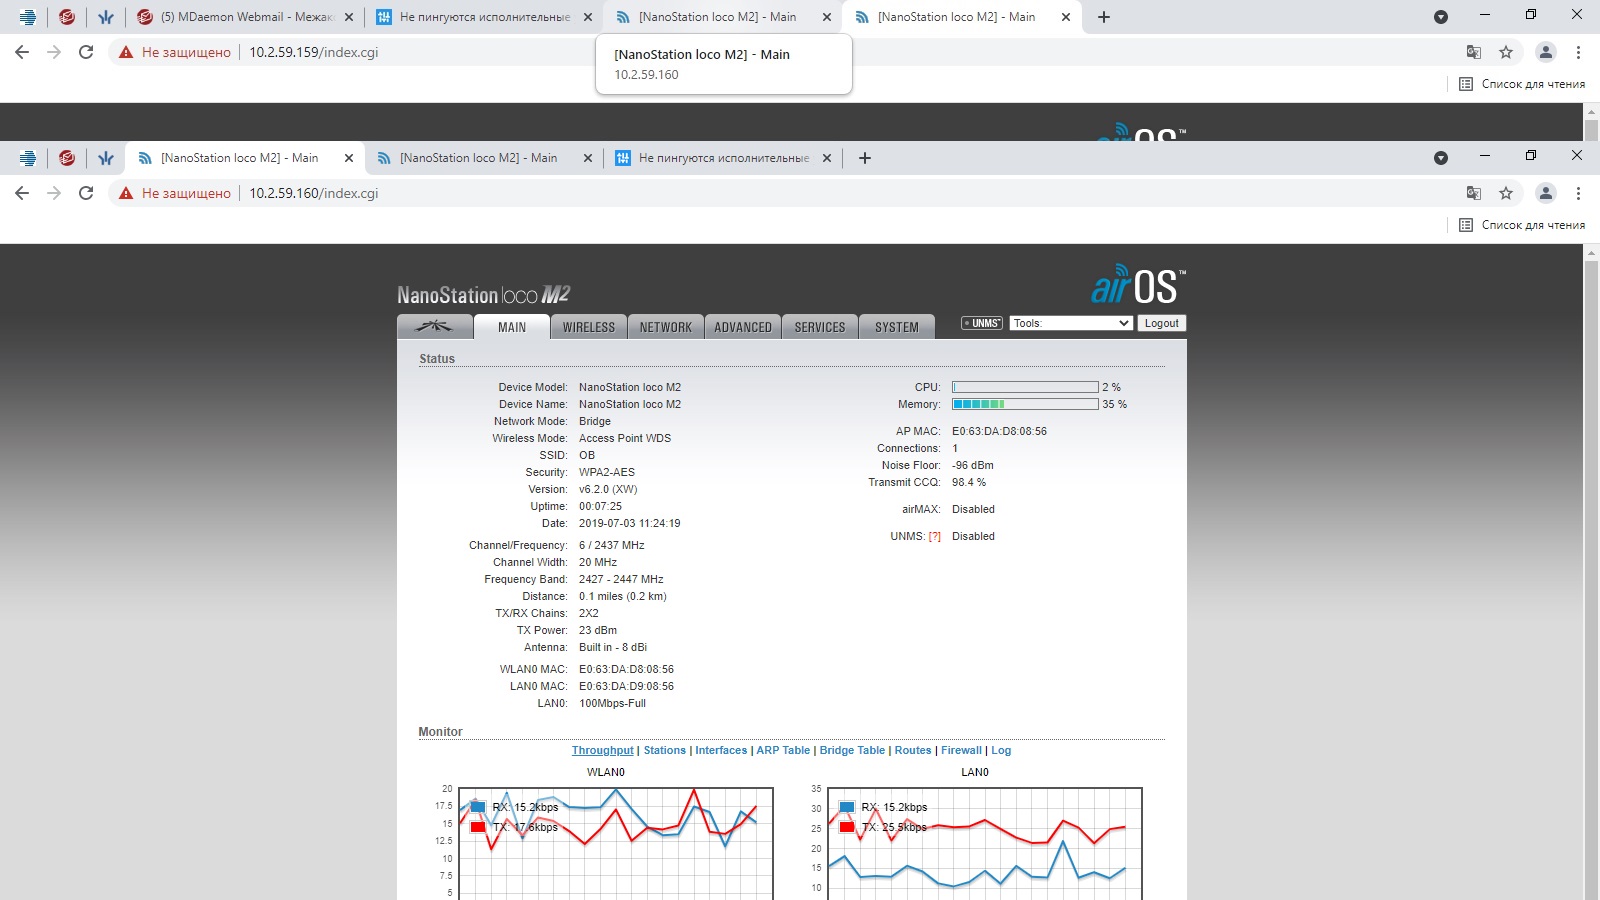The width and height of the screenshot is (1600, 900).
Task: Click the 'Не защищено' warning triangle for 10.2.59.160
Action: [126, 193]
